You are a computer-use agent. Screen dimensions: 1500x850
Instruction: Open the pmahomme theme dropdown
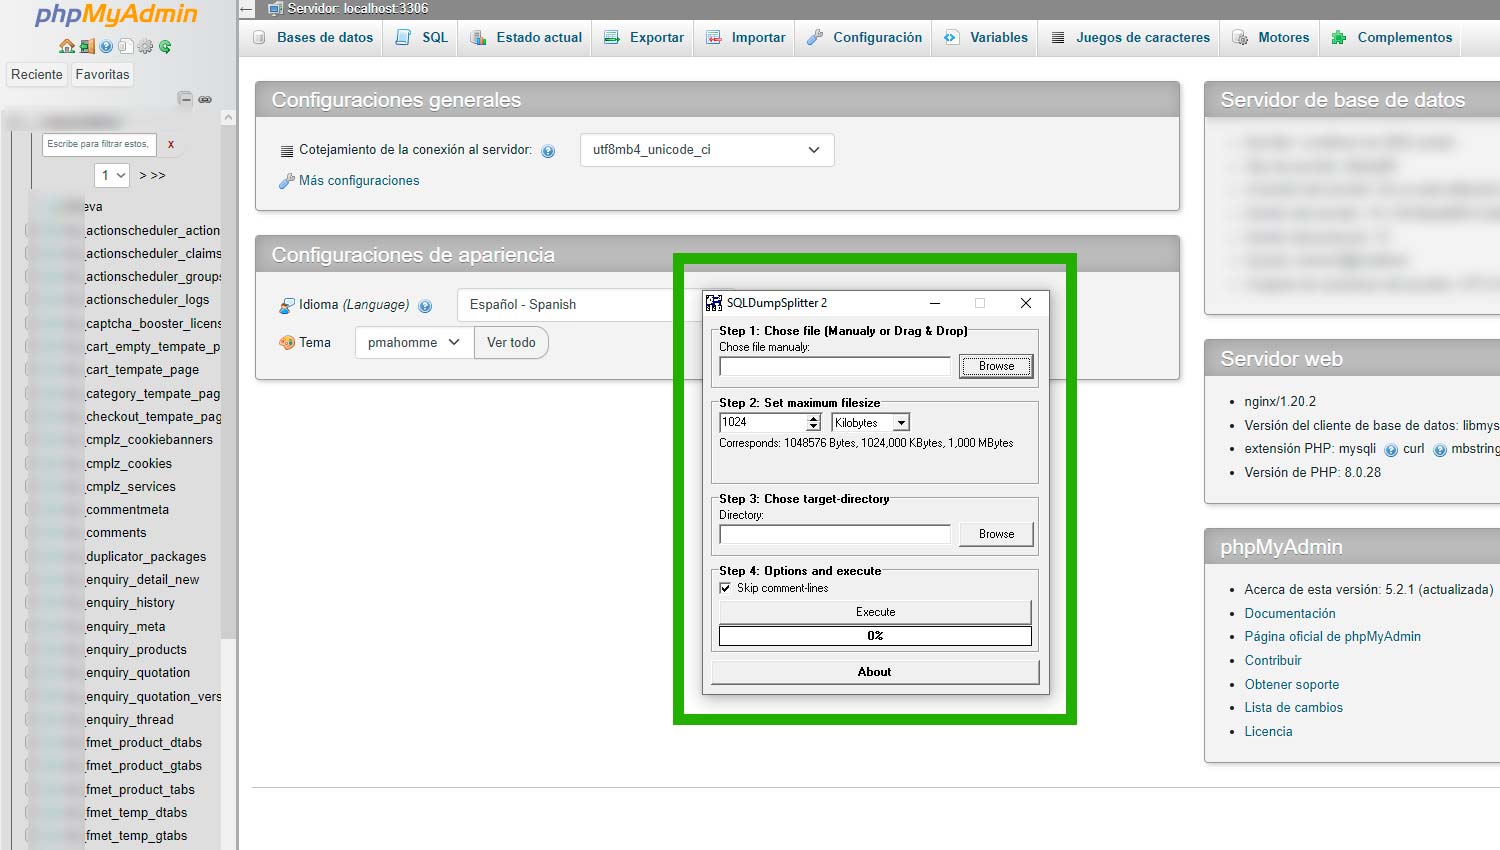click(x=414, y=342)
